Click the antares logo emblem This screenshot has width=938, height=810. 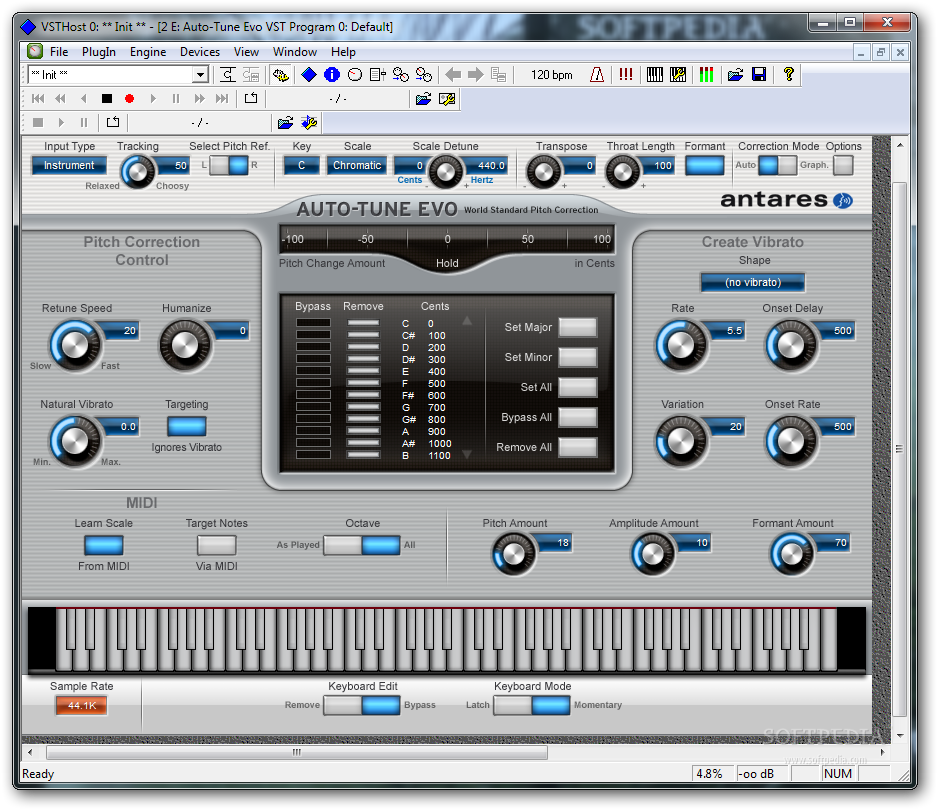pos(843,200)
